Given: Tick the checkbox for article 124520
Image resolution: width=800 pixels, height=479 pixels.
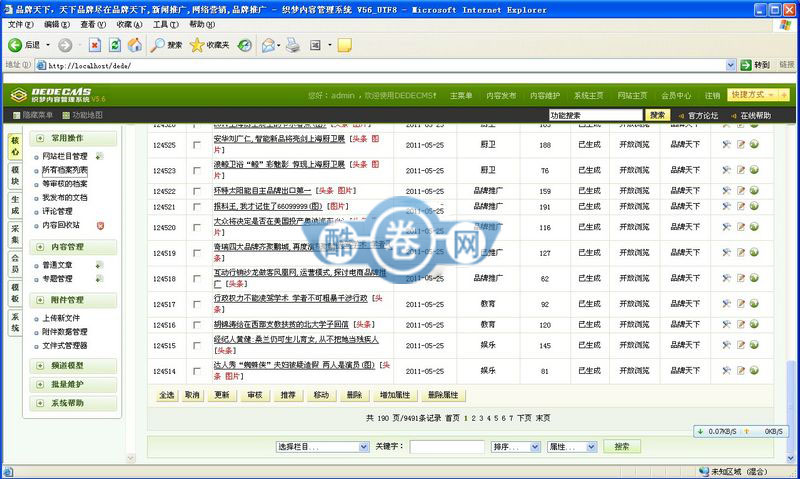Looking at the screenshot, I should click(196, 228).
